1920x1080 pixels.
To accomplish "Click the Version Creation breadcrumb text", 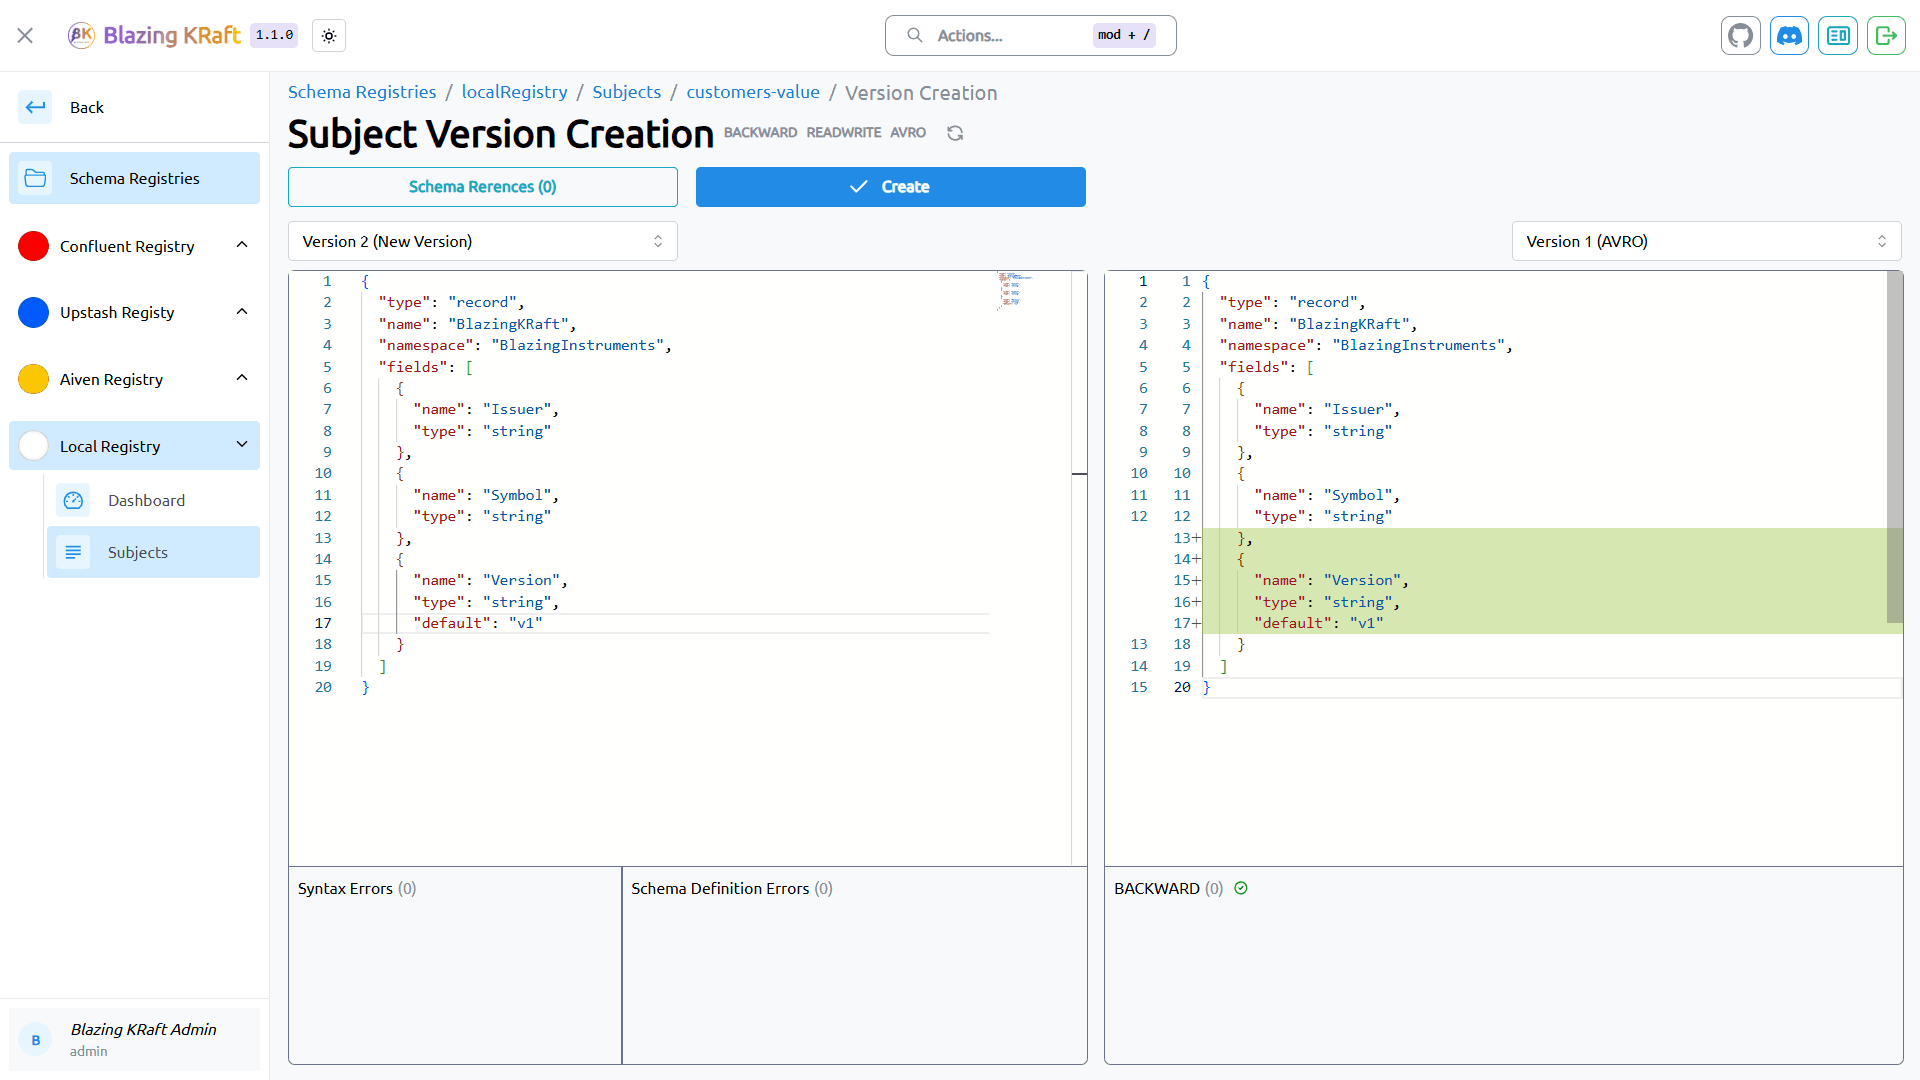I will [921, 92].
